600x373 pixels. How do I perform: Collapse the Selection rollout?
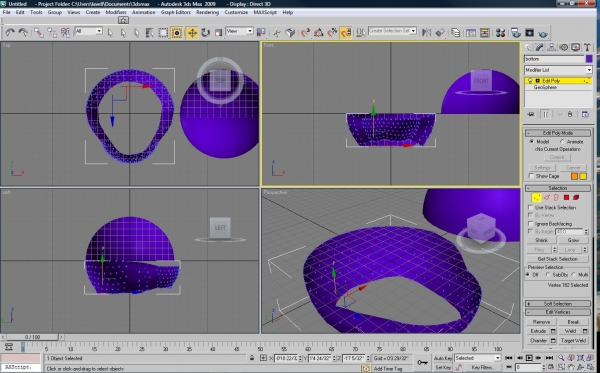[x=558, y=188]
